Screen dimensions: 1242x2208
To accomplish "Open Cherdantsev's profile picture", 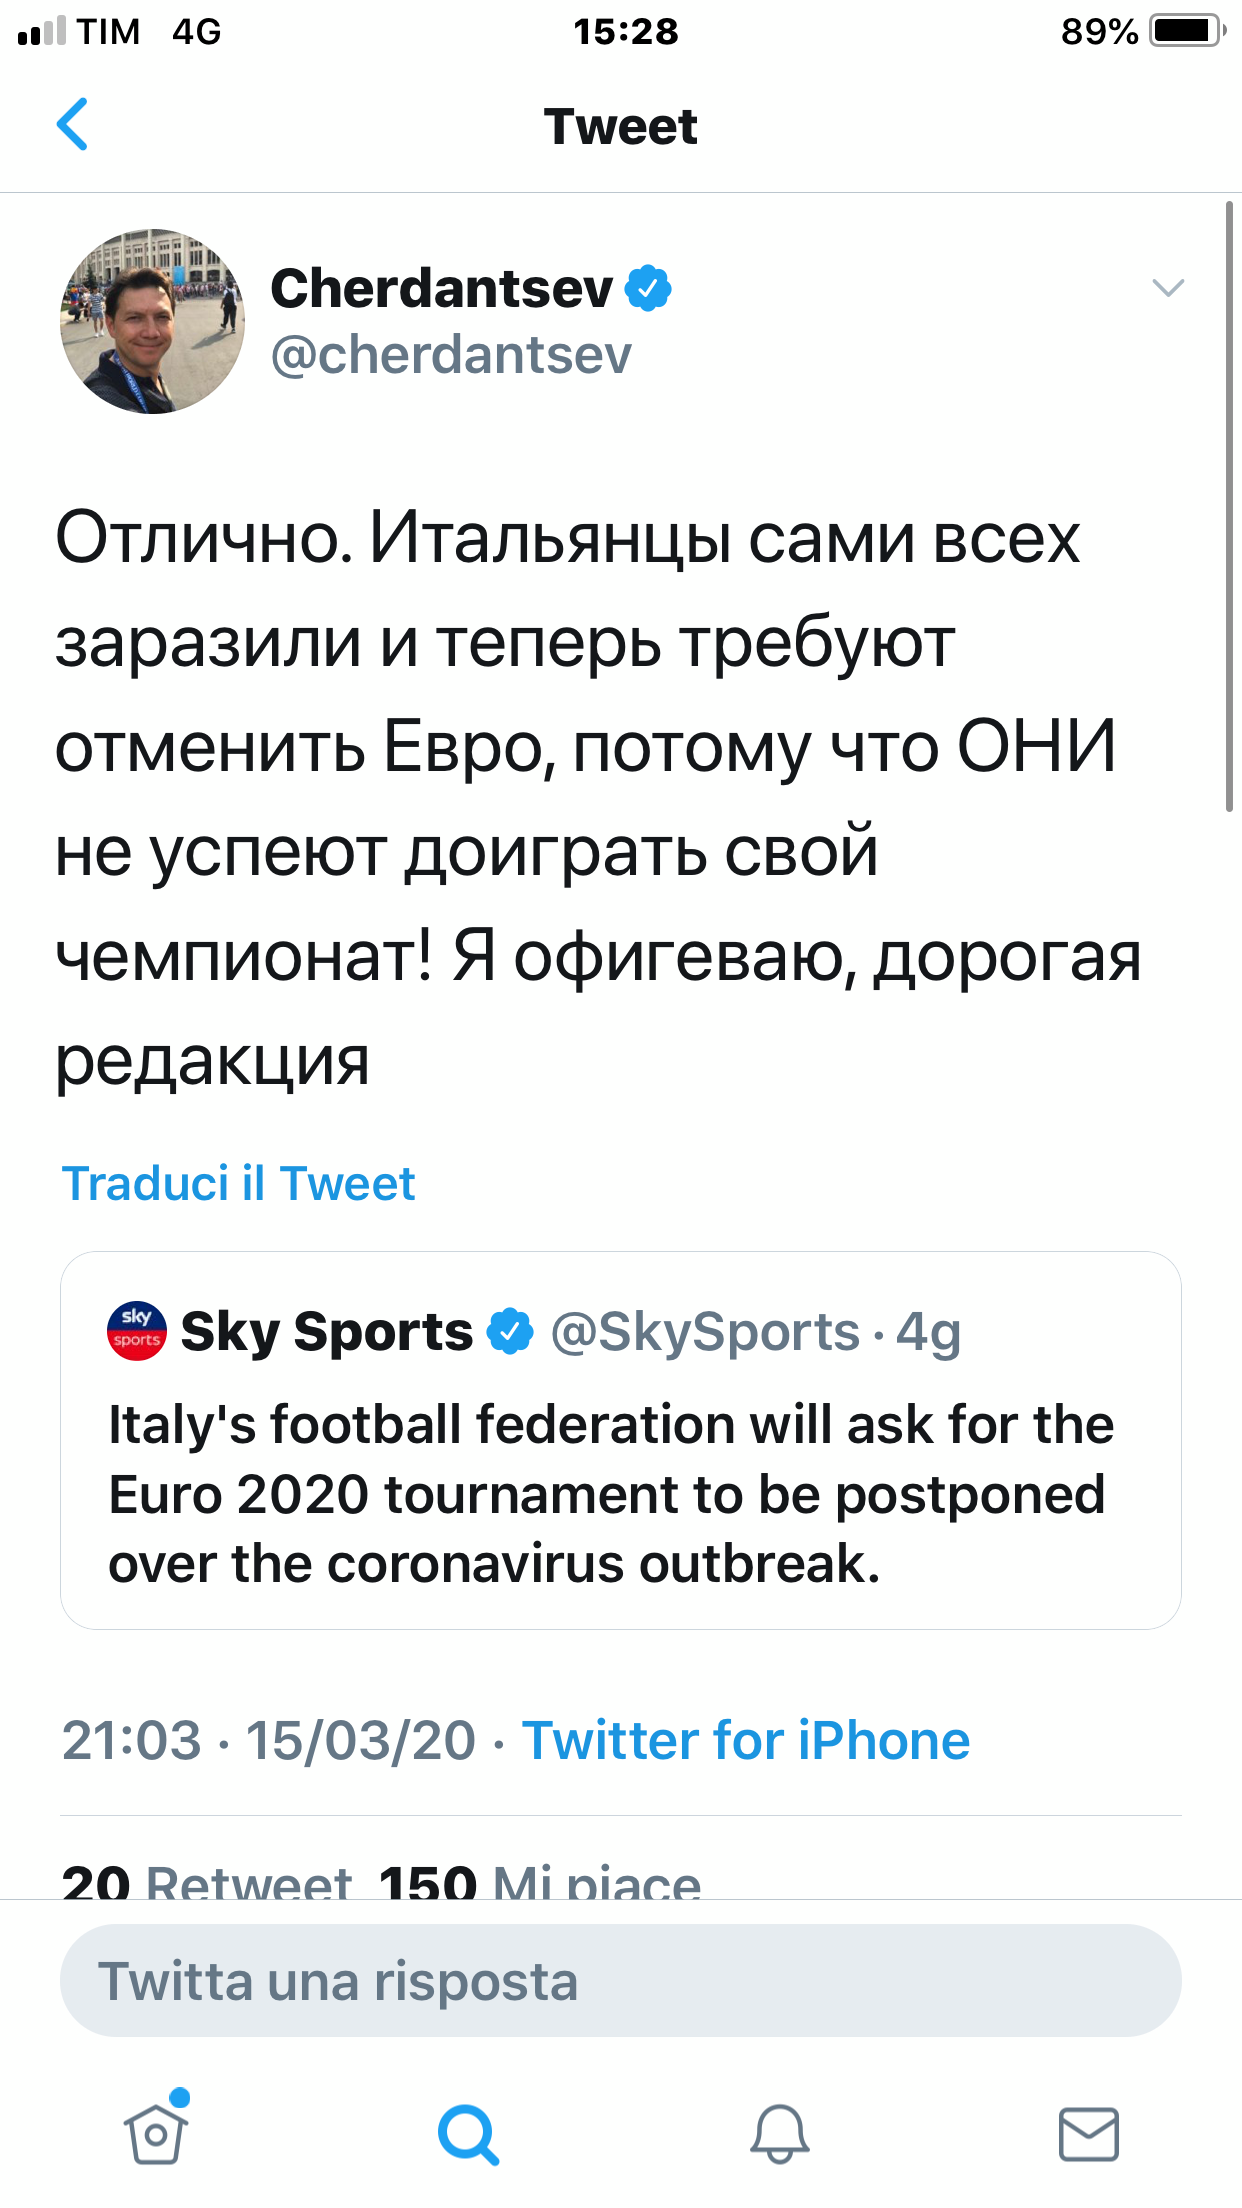I will point(152,321).
